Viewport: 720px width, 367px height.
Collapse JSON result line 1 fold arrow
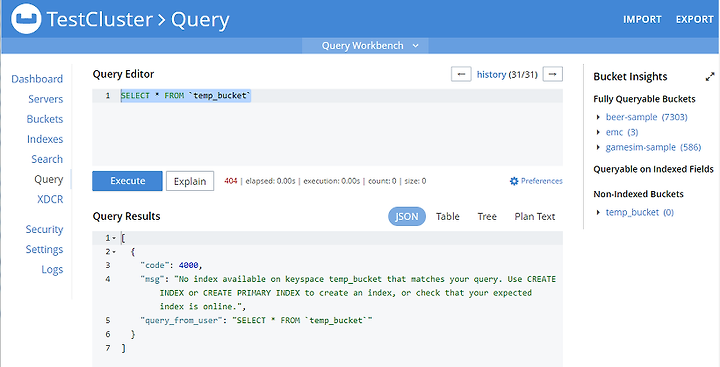[x=114, y=238]
